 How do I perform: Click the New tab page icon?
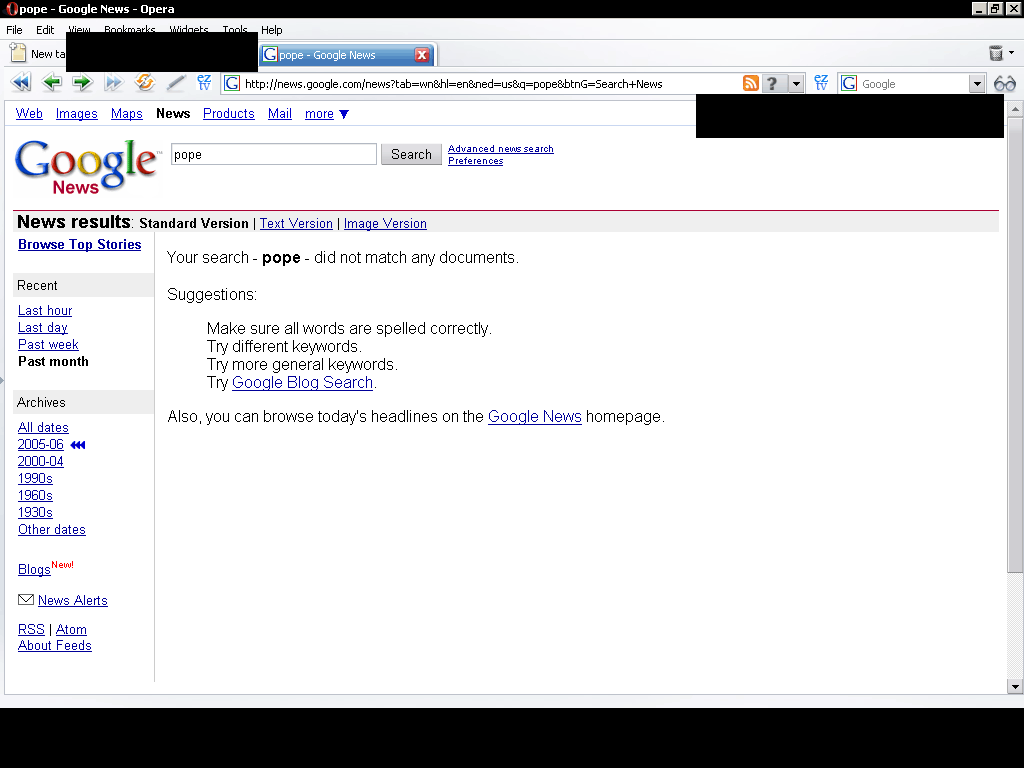pyautogui.click(x=18, y=54)
